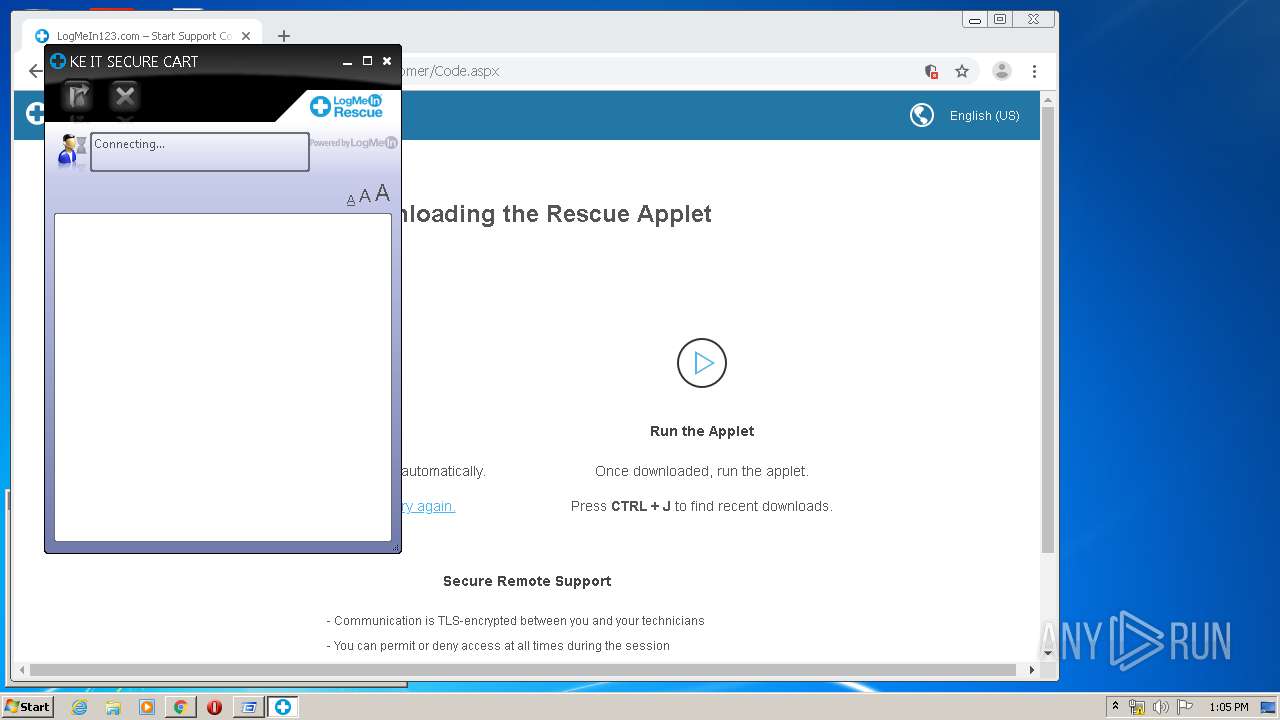Maximize the KE IT SECURE CART window

tap(367, 61)
